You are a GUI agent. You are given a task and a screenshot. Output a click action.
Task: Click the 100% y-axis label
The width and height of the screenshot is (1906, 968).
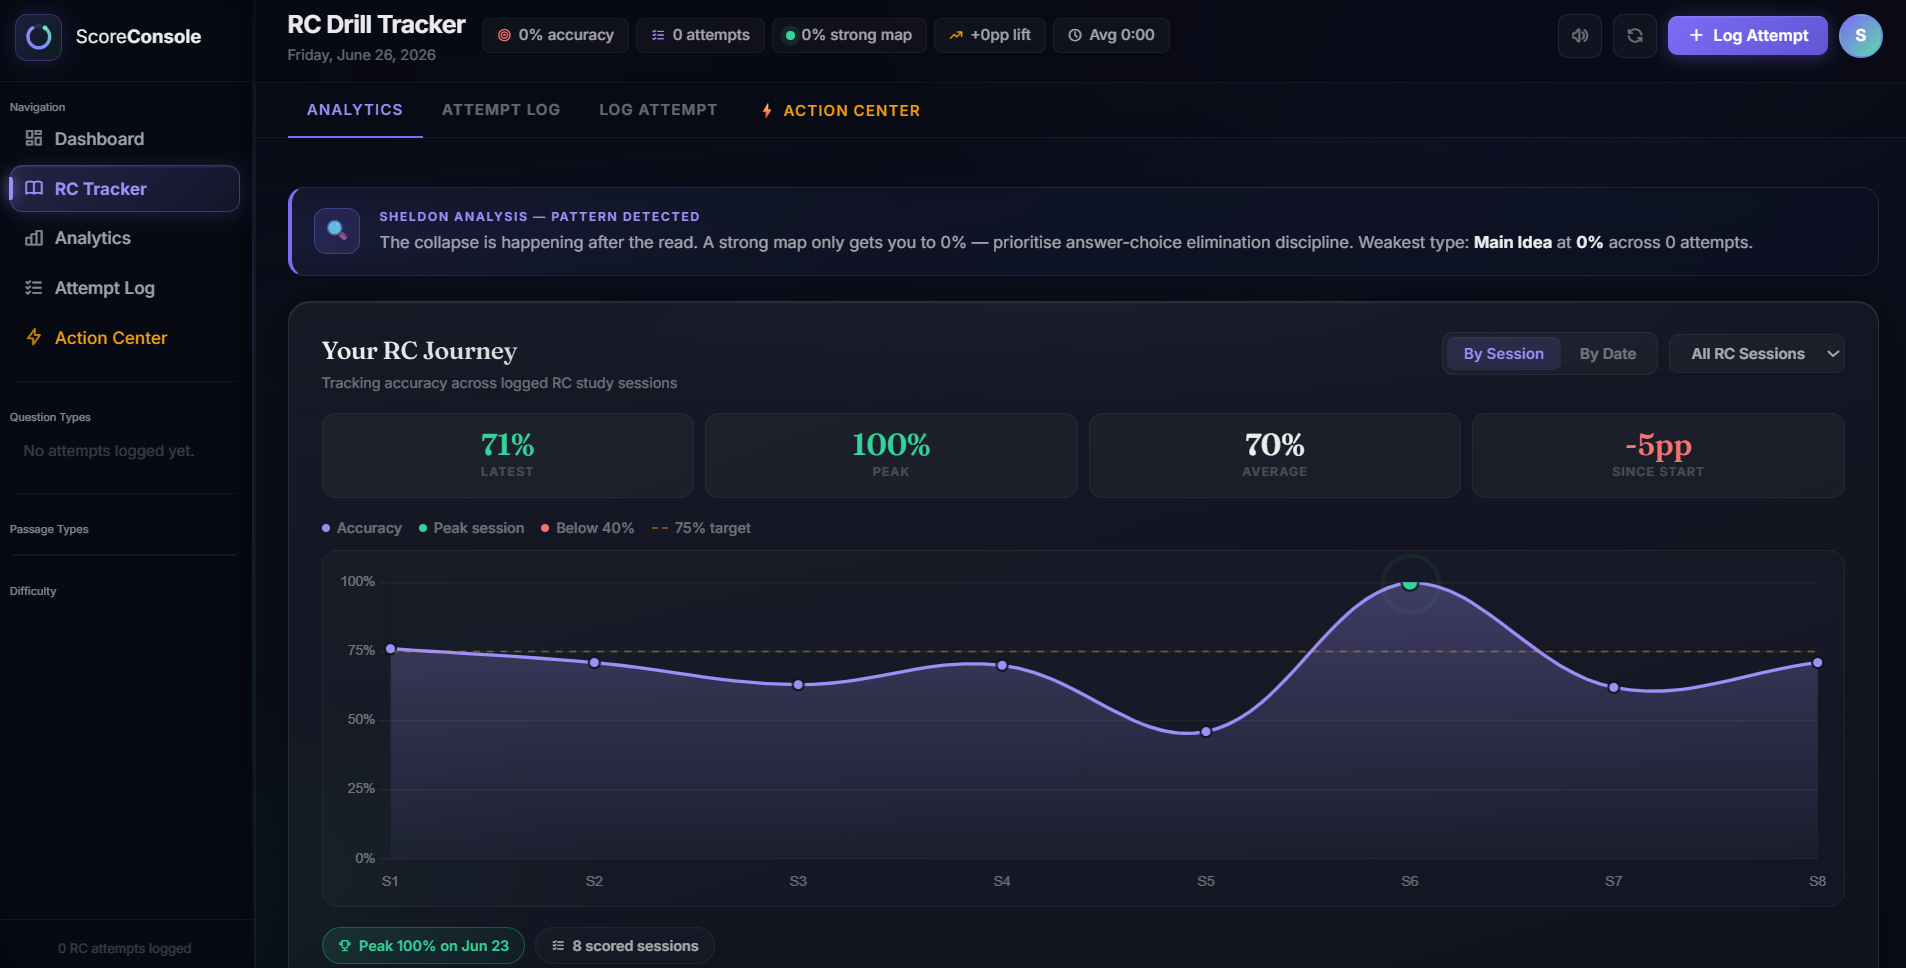(358, 581)
